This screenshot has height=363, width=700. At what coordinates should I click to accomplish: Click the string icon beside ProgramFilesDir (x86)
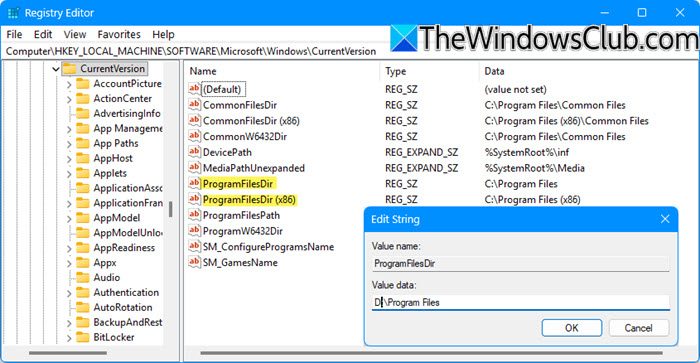(194, 199)
